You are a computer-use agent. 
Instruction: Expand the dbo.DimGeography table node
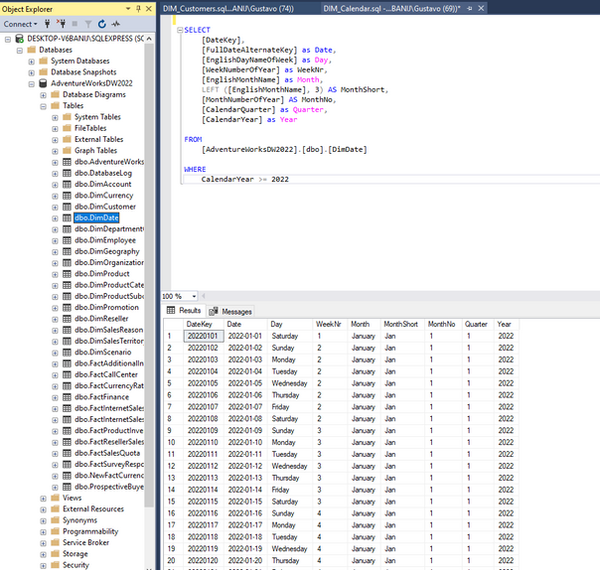[x=55, y=252]
